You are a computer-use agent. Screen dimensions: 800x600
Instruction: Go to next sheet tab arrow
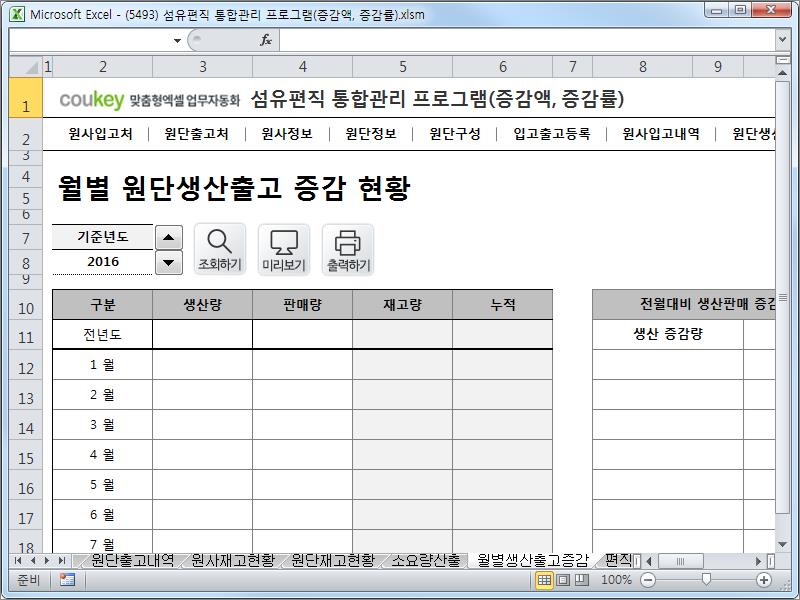coord(47,561)
